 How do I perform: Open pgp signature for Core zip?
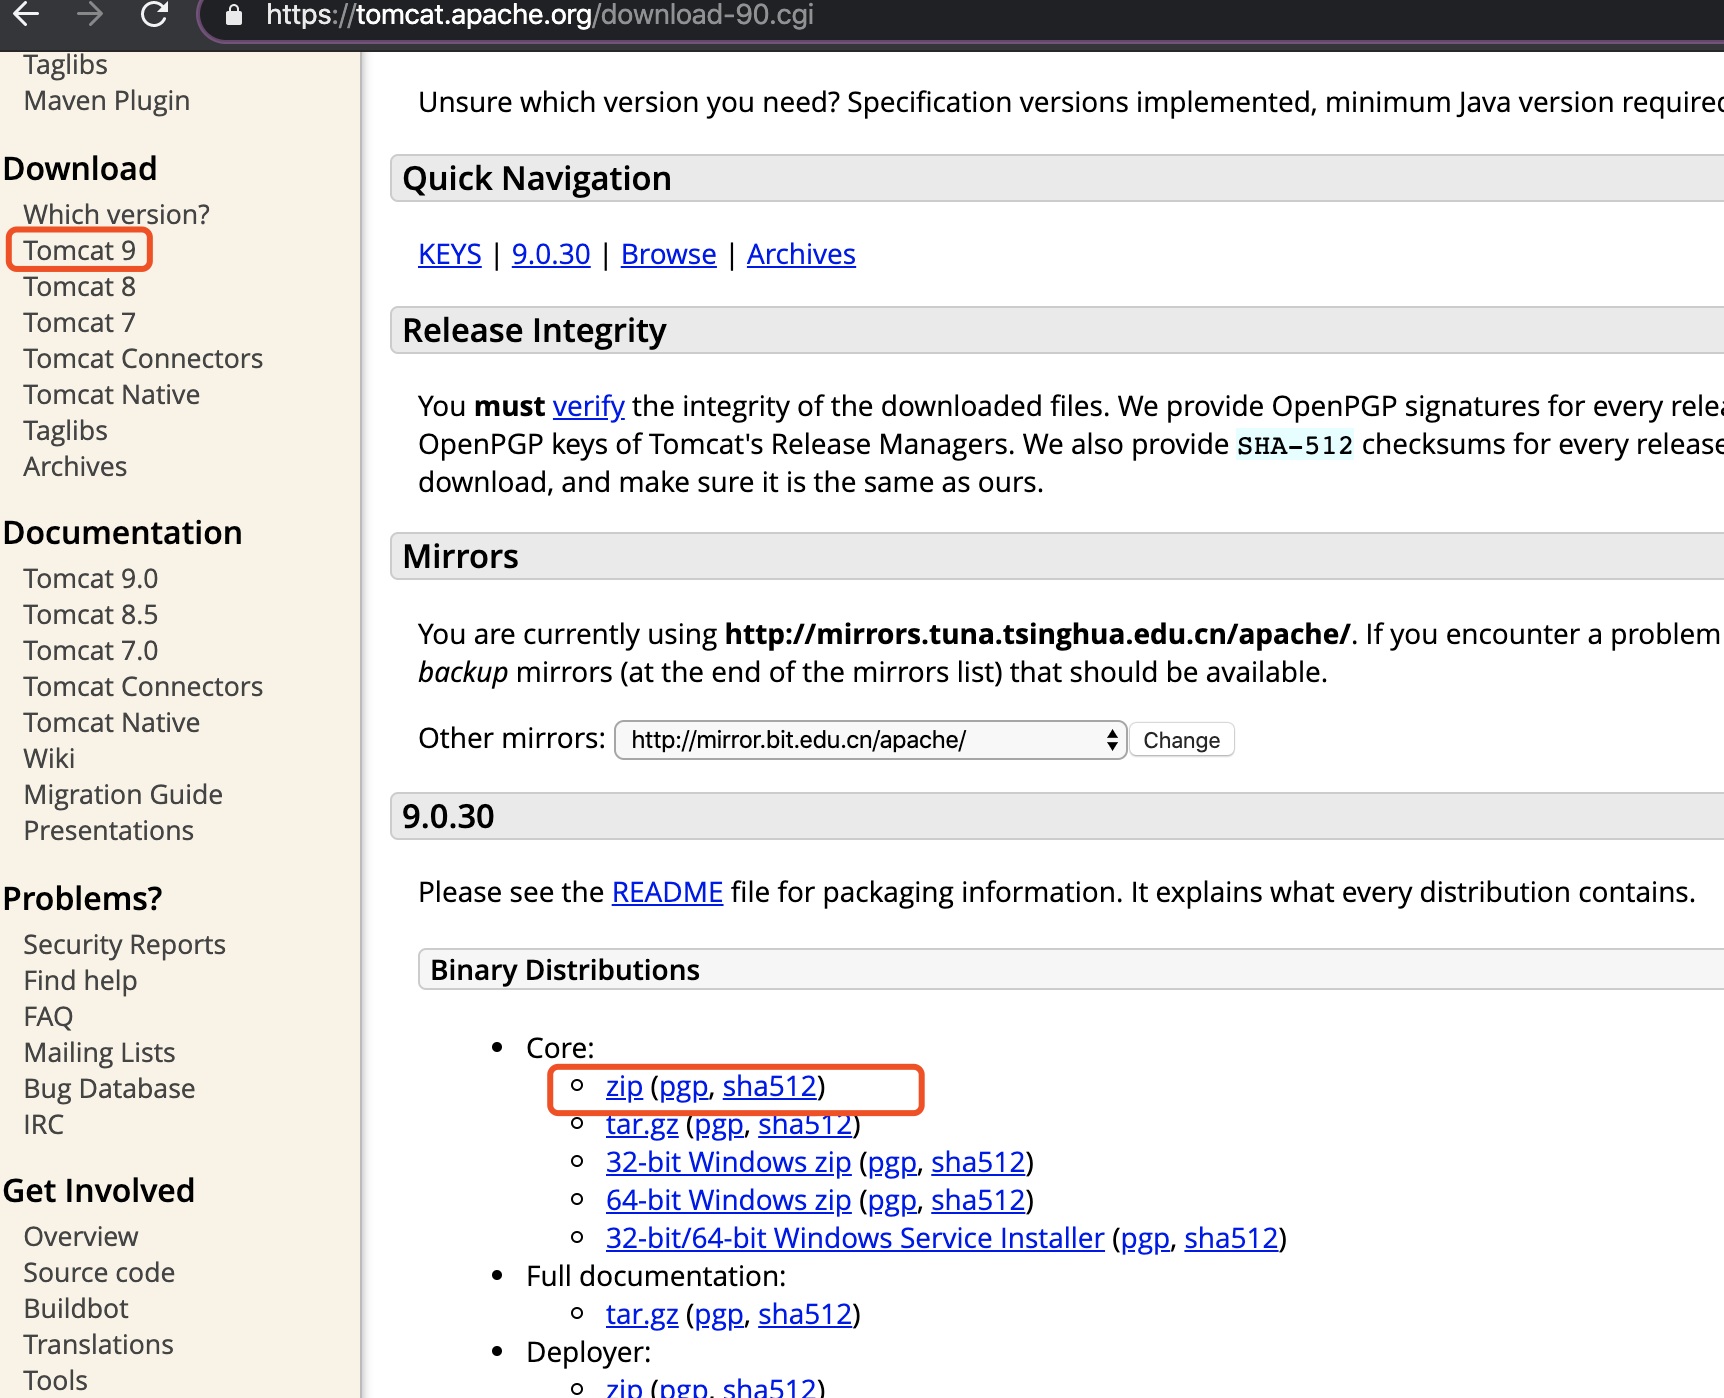684,1086
